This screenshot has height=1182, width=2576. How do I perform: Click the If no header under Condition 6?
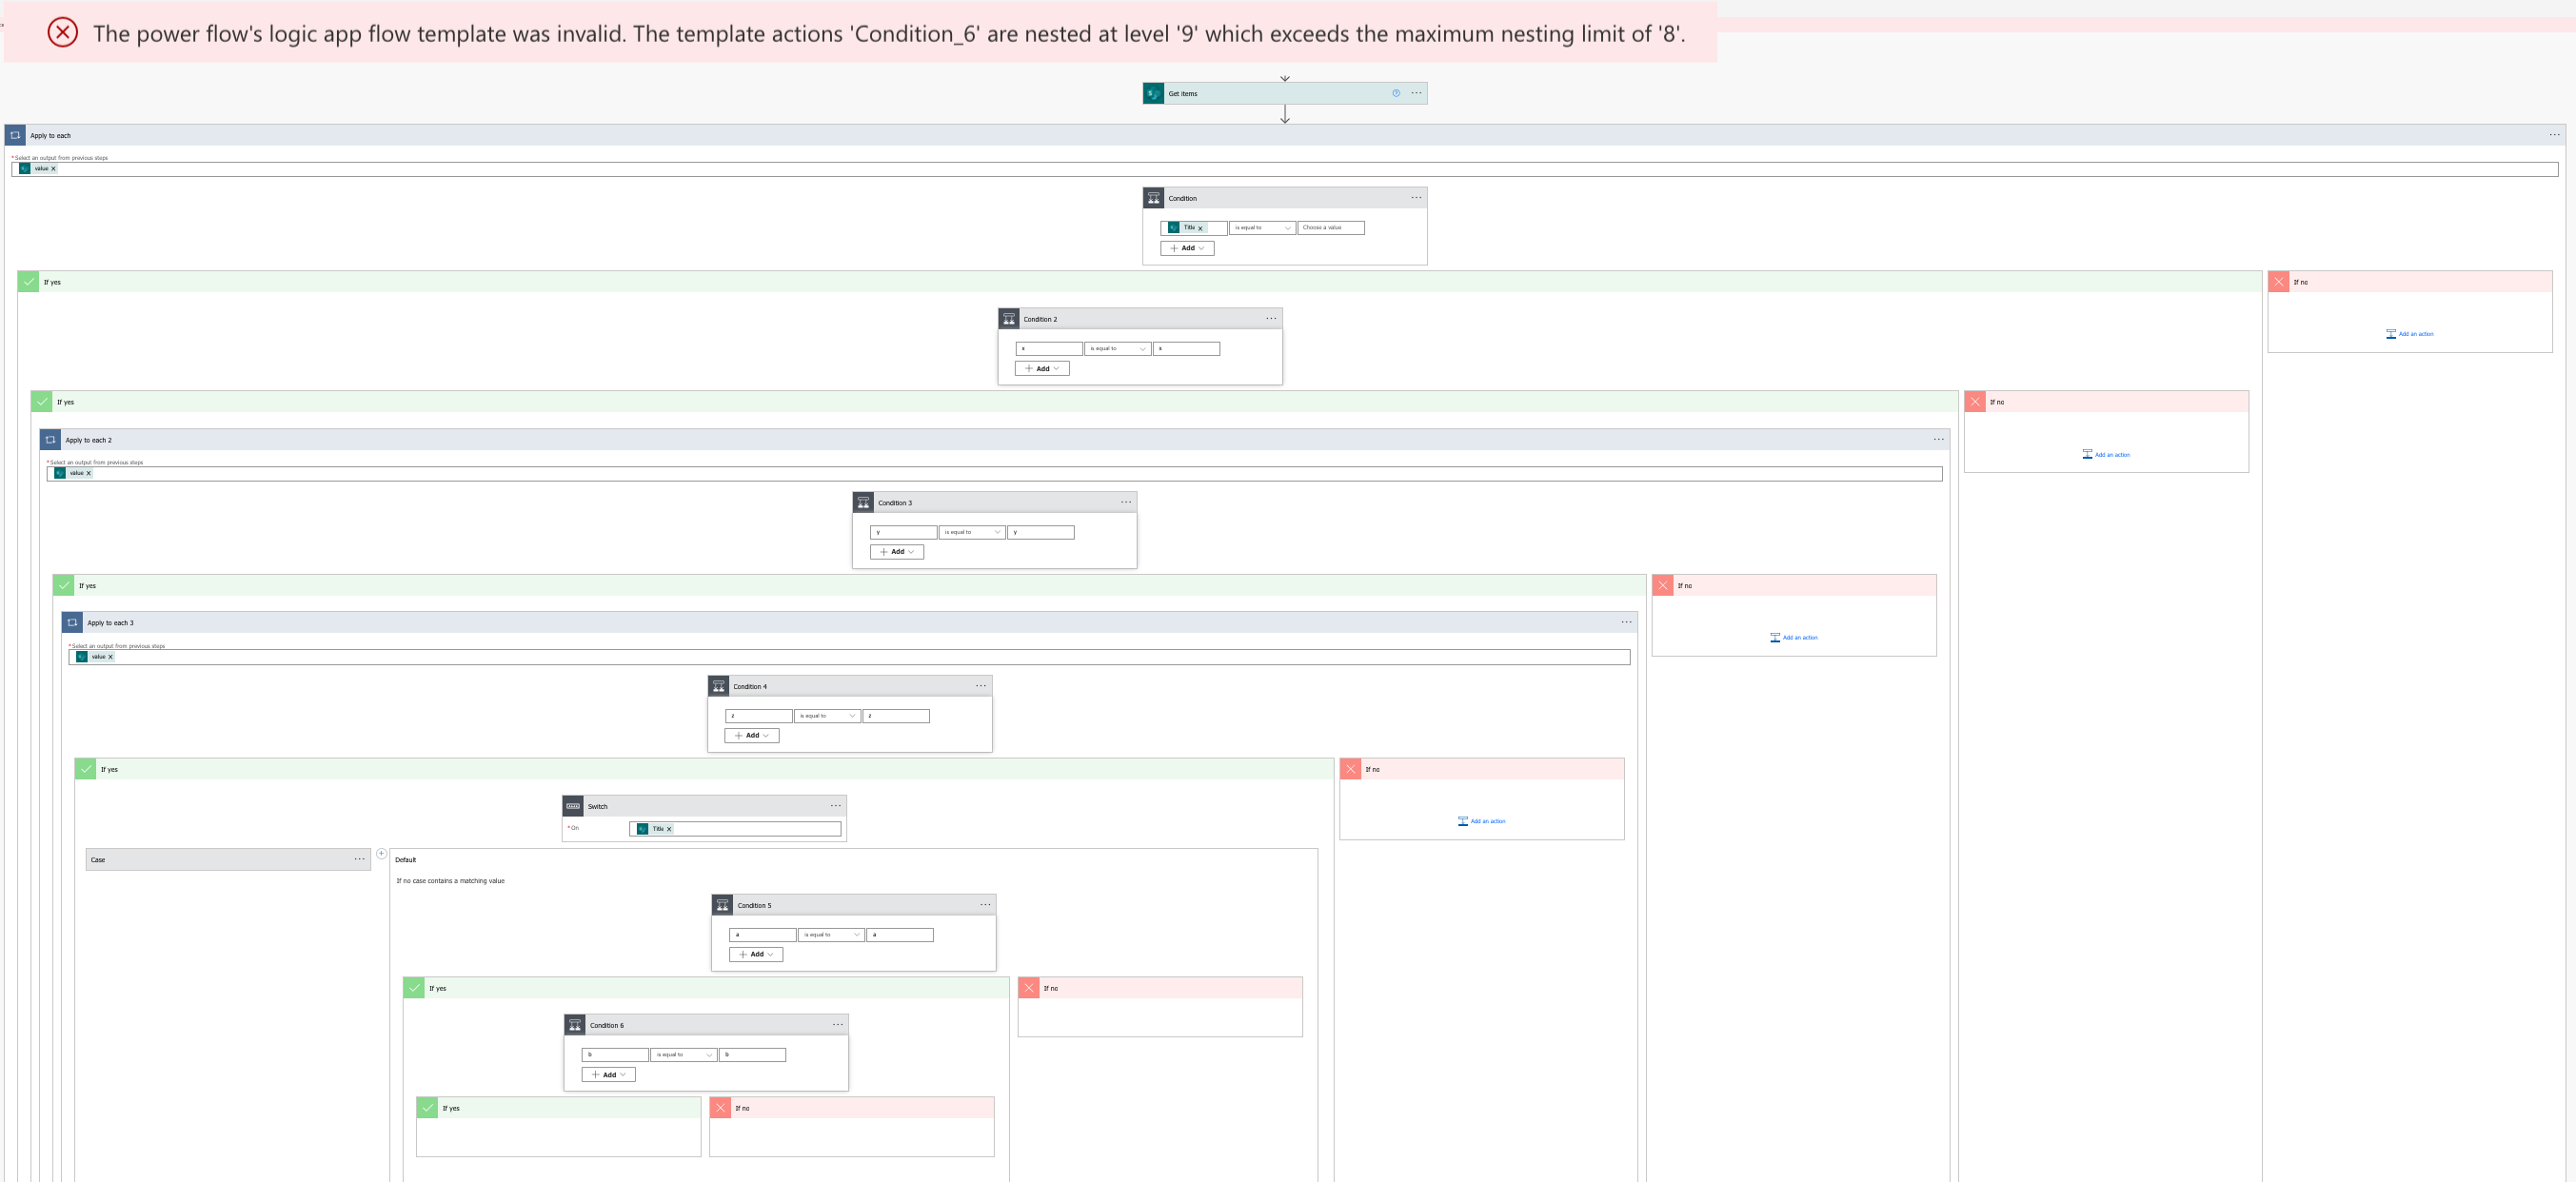point(852,1108)
